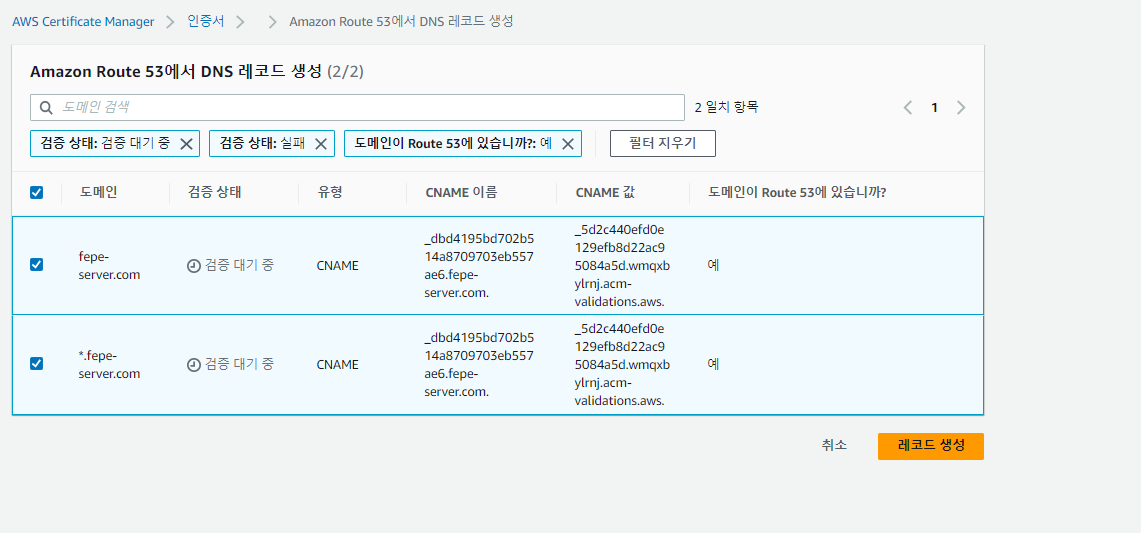Remove the Route 53 domain filter chip
1141x533 pixels.
click(568, 143)
